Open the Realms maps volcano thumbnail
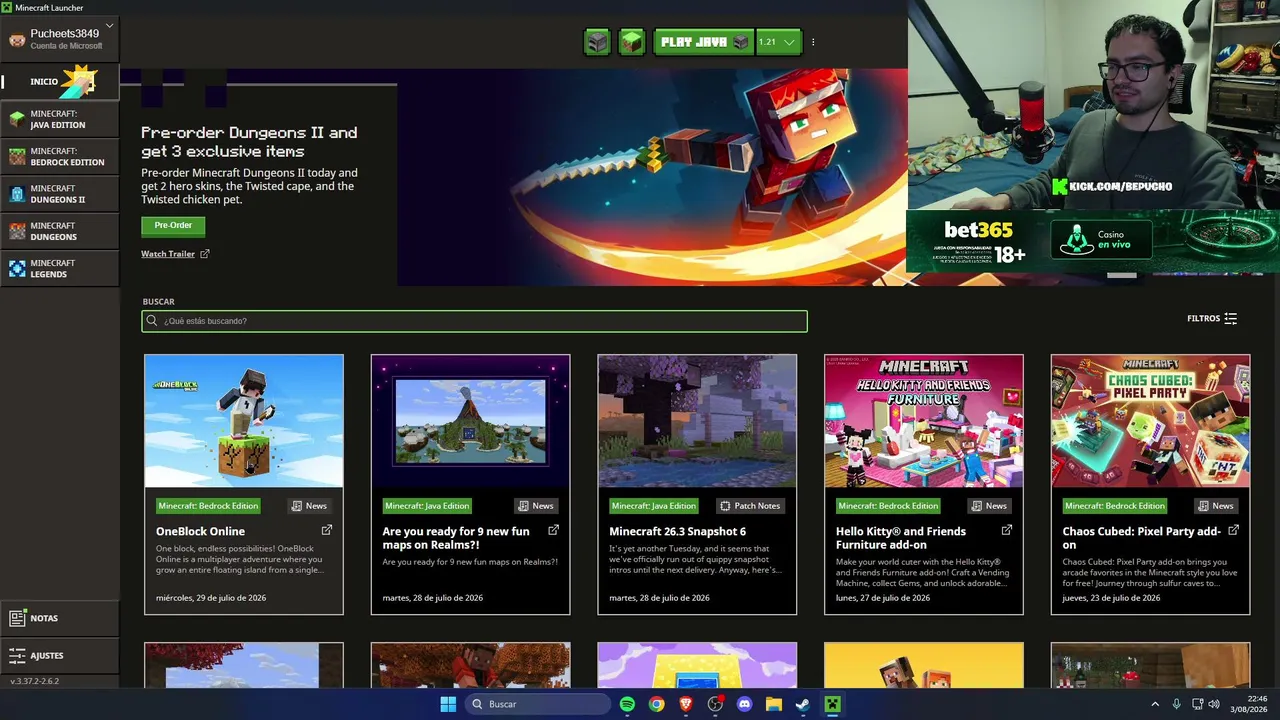This screenshot has height=720, width=1280. click(470, 421)
